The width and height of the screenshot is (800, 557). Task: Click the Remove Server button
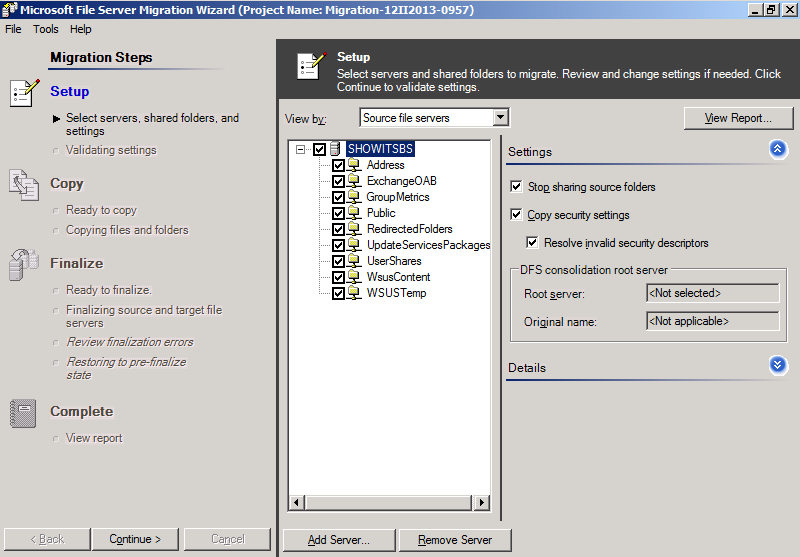click(x=455, y=540)
